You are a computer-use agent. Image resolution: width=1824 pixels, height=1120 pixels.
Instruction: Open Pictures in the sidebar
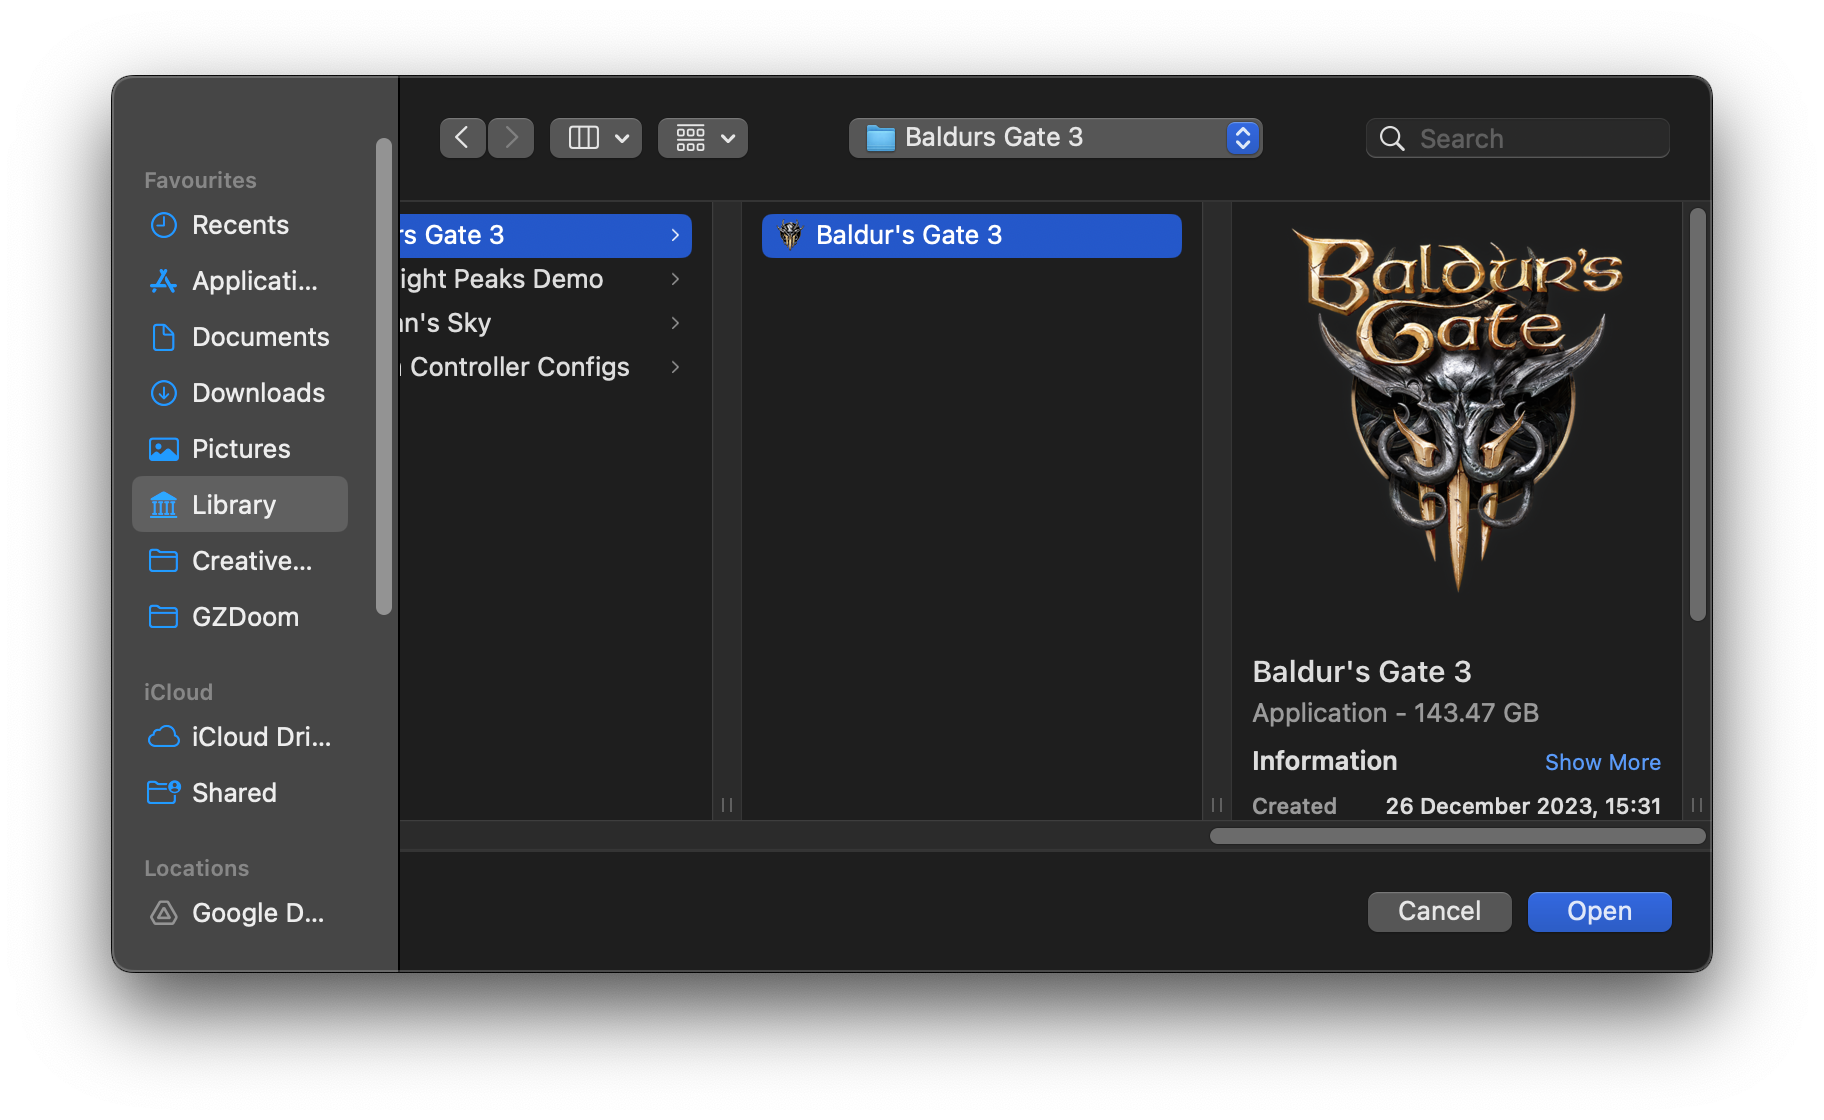[240, 449]
